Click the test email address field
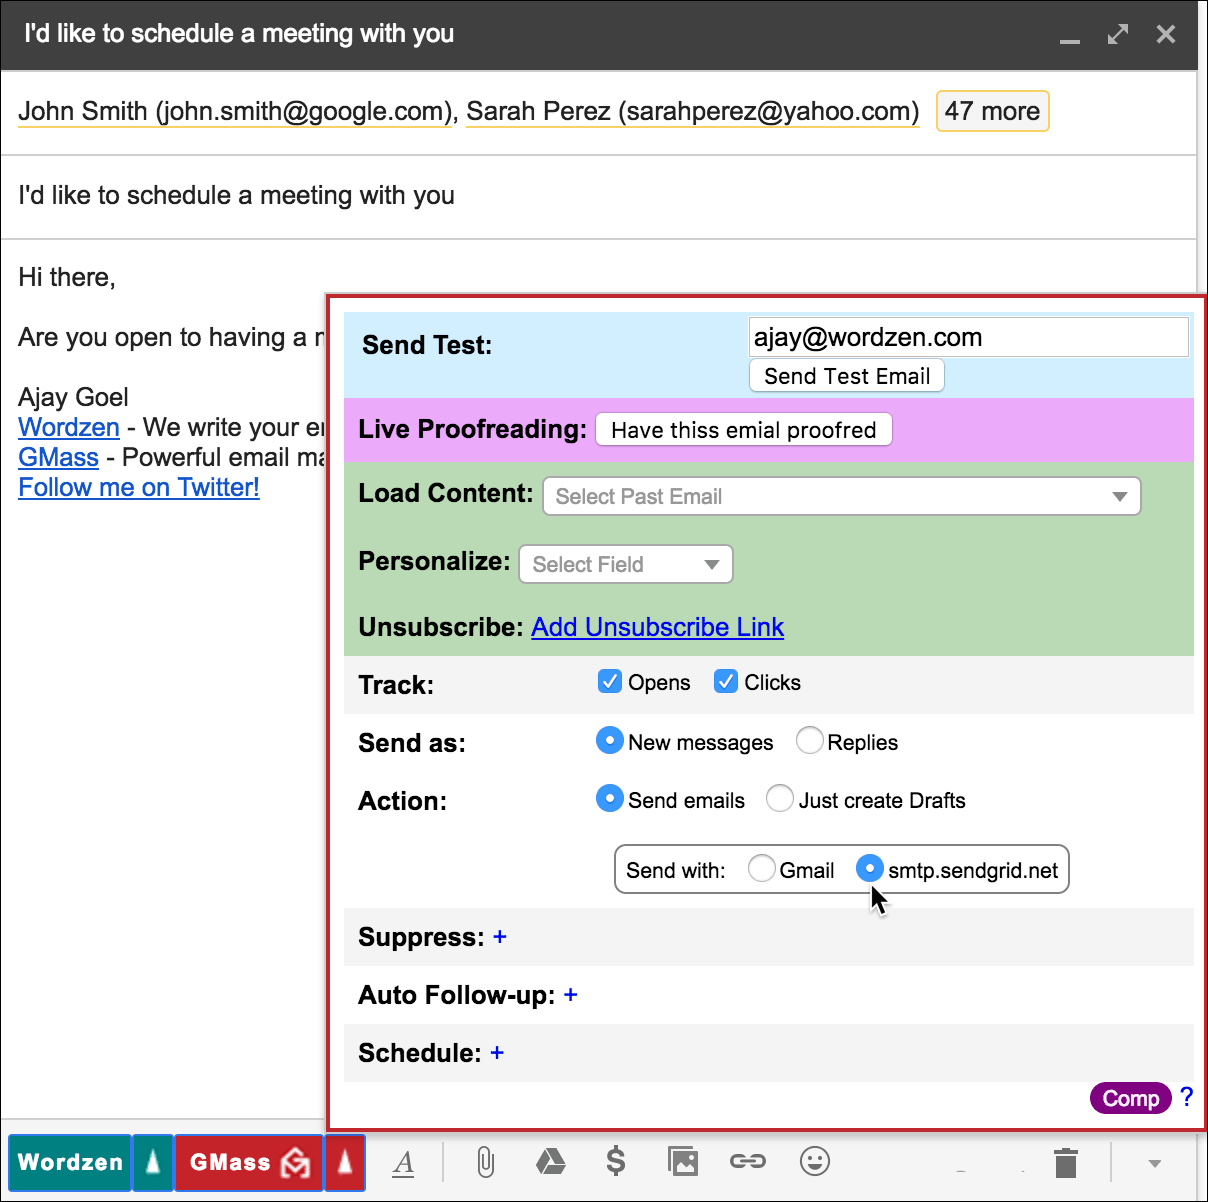Viewport: 1208px width, 1202px height. tap(967, 337)
